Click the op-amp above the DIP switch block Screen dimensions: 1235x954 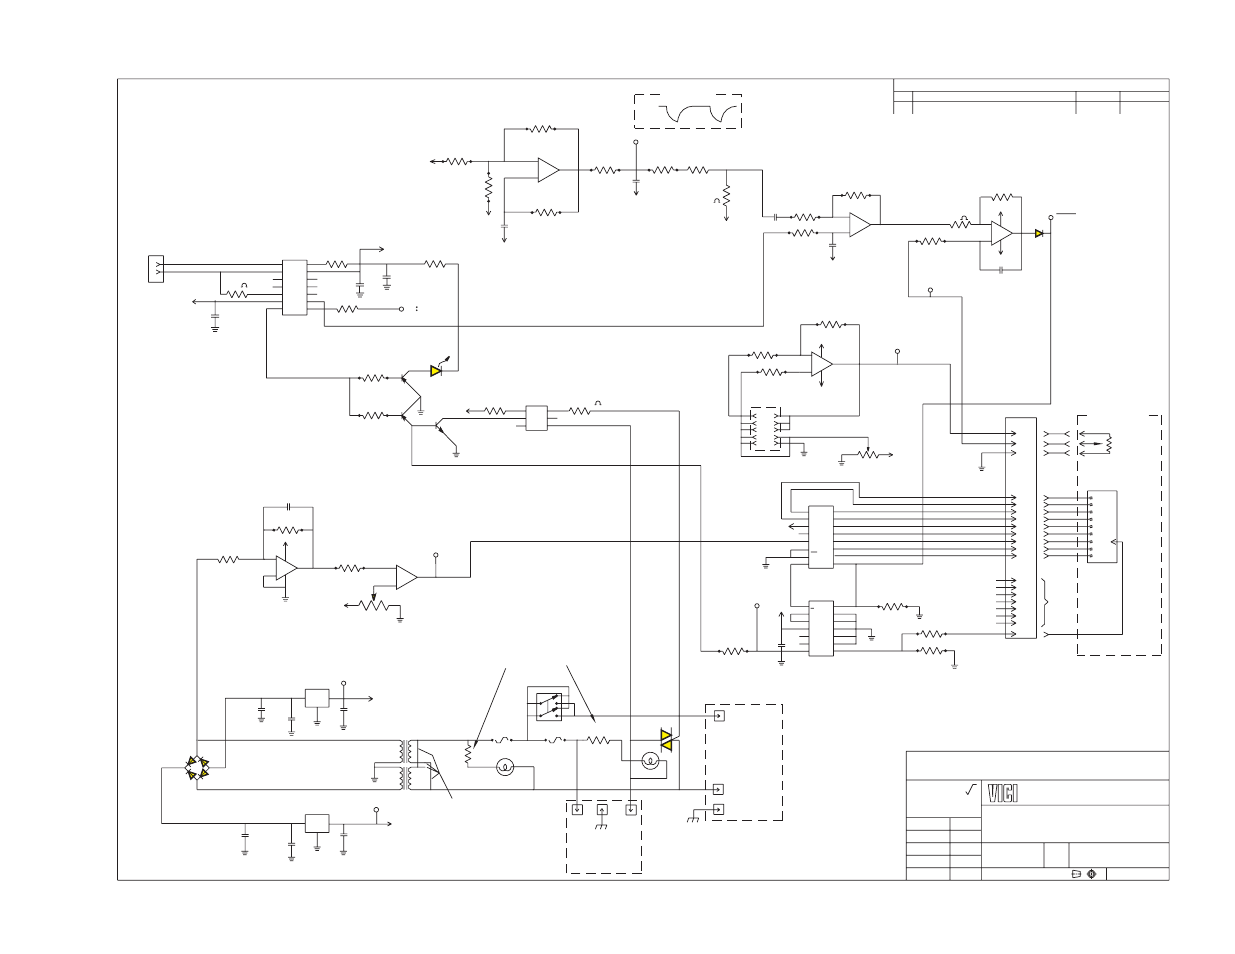click(821, 365)
